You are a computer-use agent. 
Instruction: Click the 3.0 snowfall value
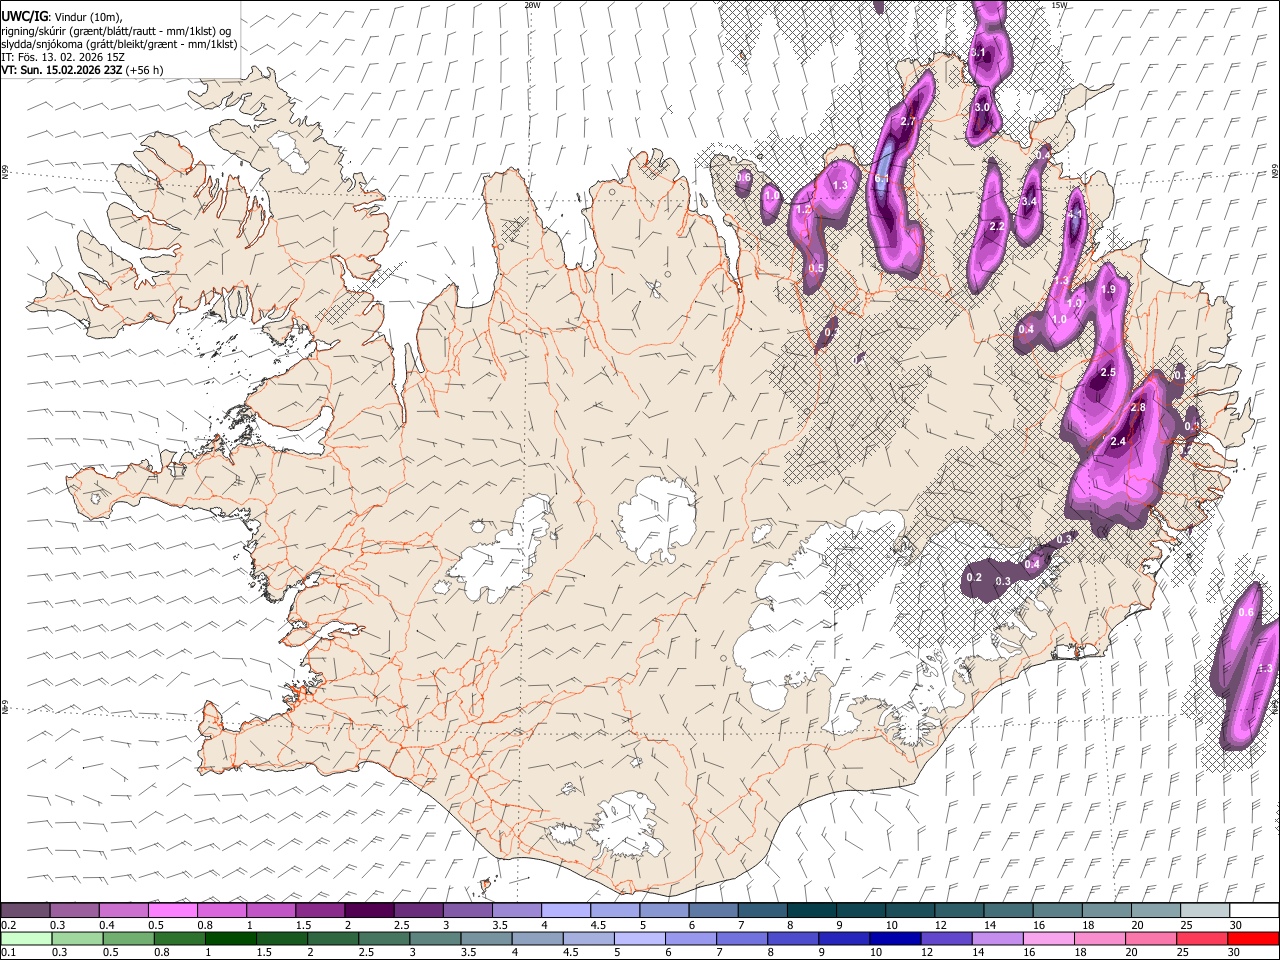[x=982, y=107]
